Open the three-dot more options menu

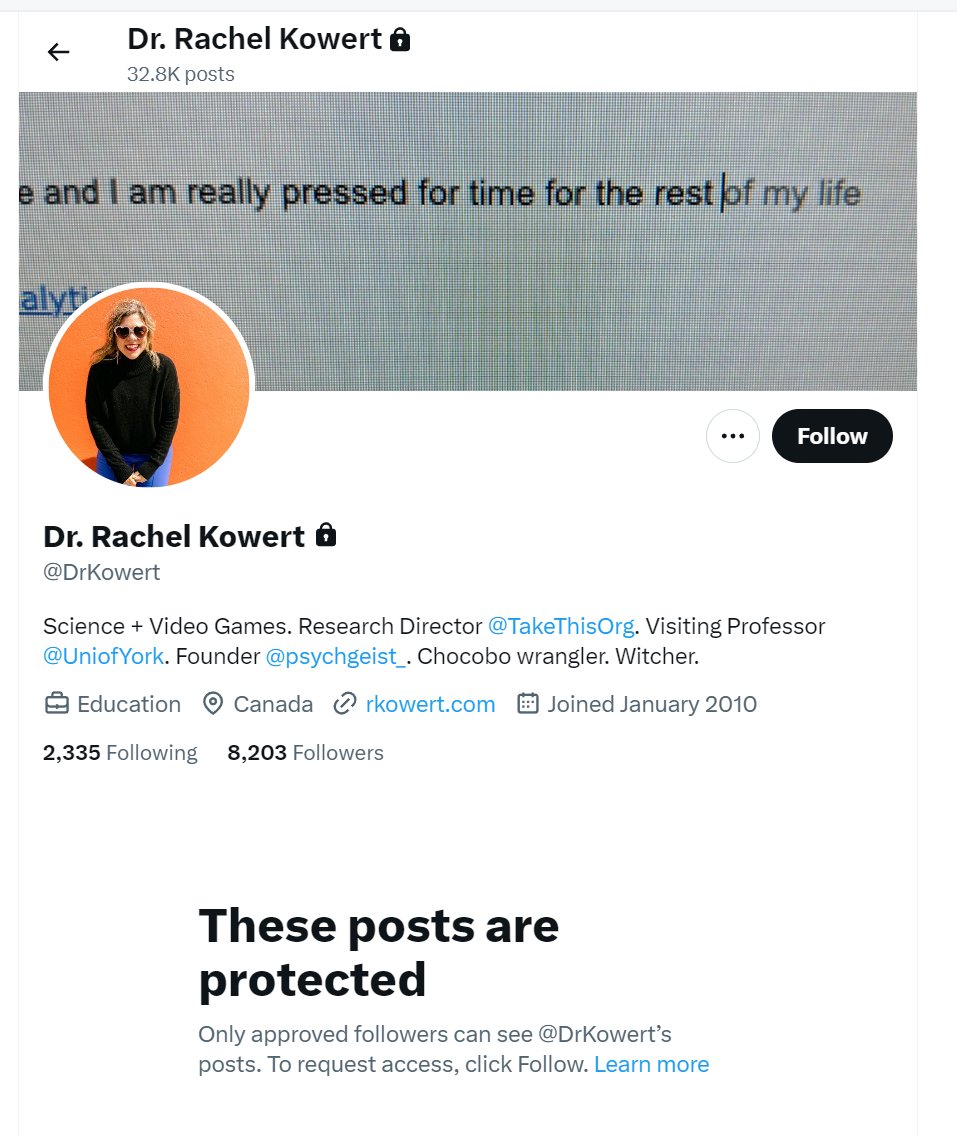coord(732,436)
